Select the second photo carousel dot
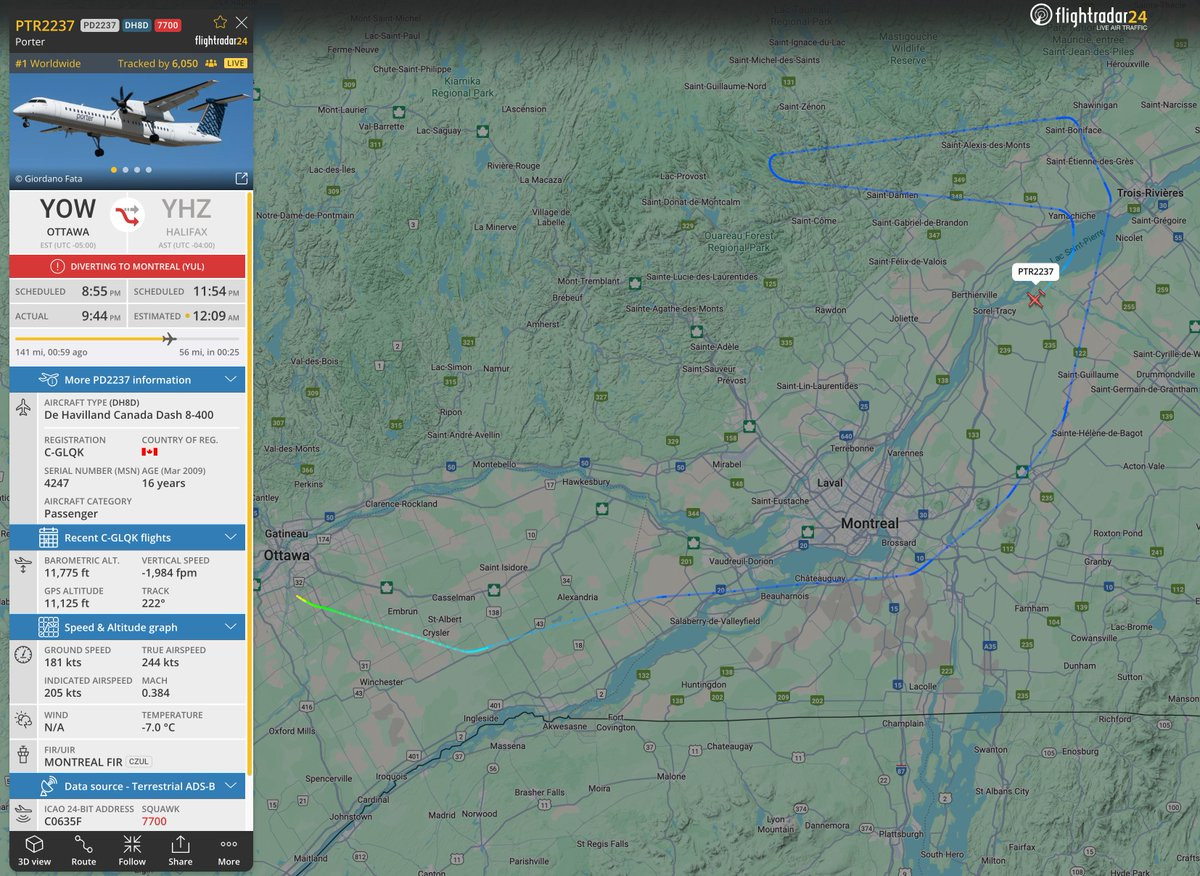 point(125,170)
